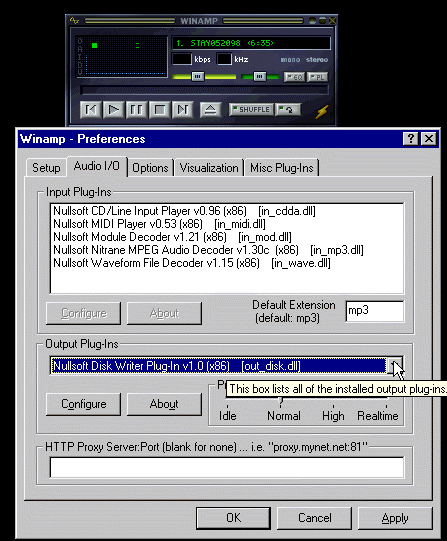447x541 pixels.
Task: Click the Winamp lightning bolt logo
Action: [x=321, y=111]
